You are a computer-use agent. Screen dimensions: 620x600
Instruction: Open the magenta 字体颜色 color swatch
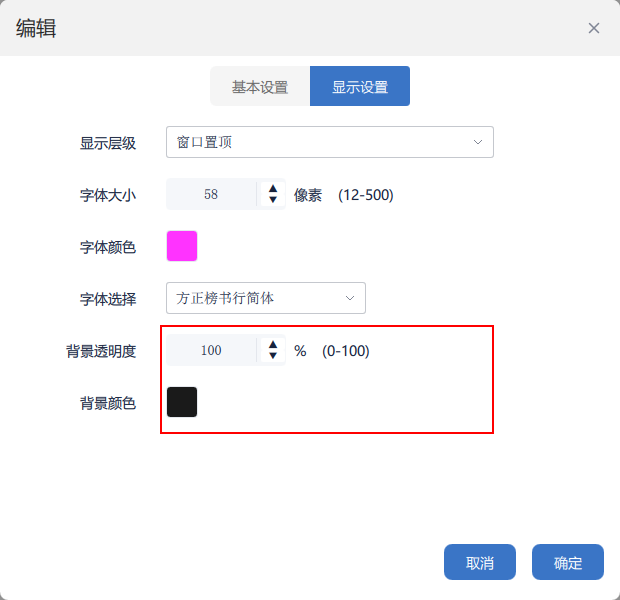(x=182, y=246)
